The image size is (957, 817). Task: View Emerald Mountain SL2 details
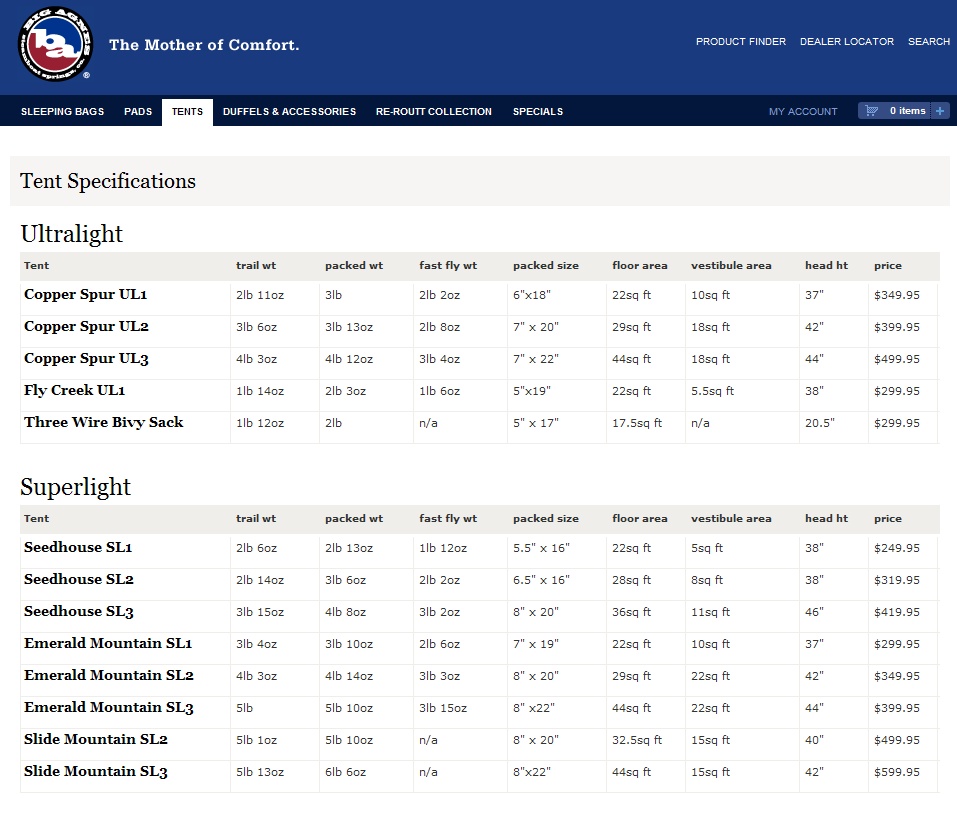[109, 675]
